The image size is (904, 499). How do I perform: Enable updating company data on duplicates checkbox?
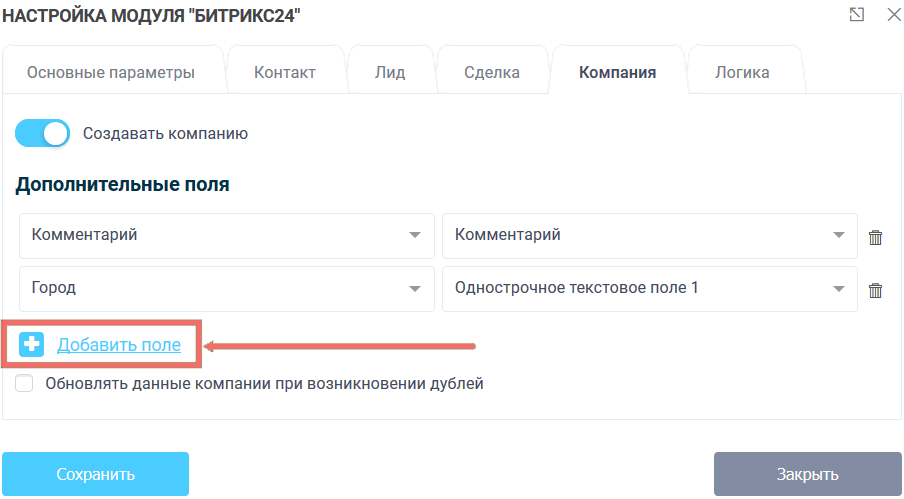click(x=25, y=383)
